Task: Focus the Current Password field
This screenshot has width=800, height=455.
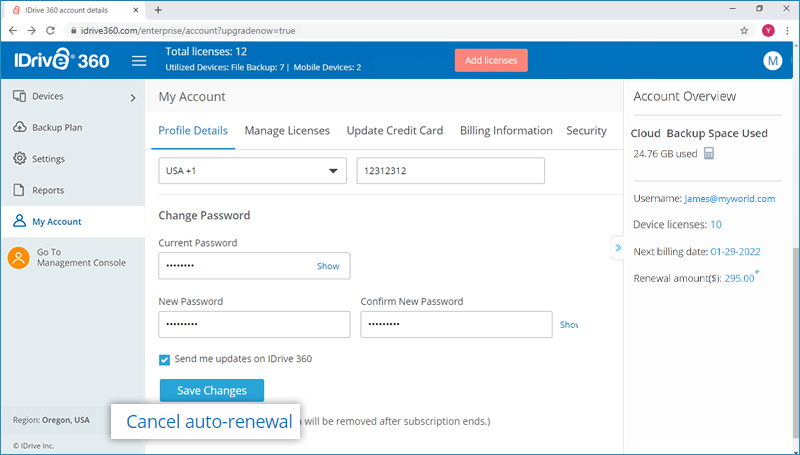Action: (x=254, y=266)
